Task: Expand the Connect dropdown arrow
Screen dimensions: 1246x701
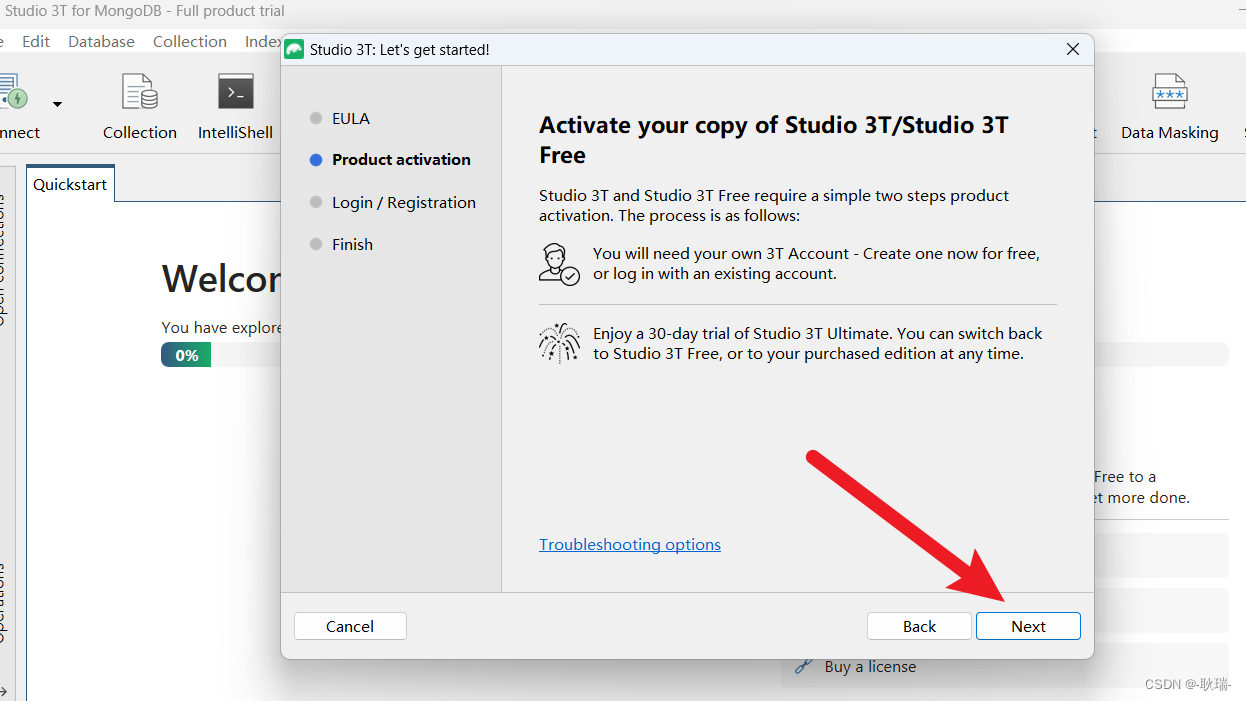Action: coord(57,104)
